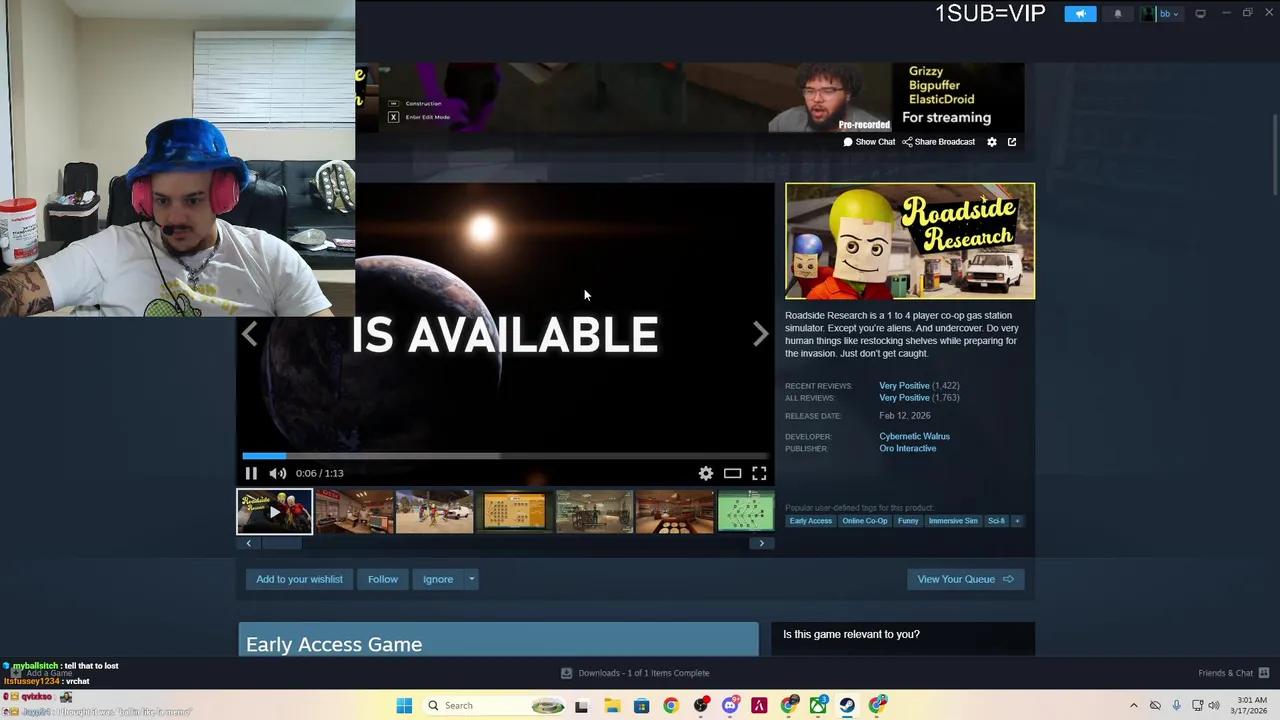This screenshot has height=720, width=1280.
Task: Open Friends & Chat
Action: 1233,673
